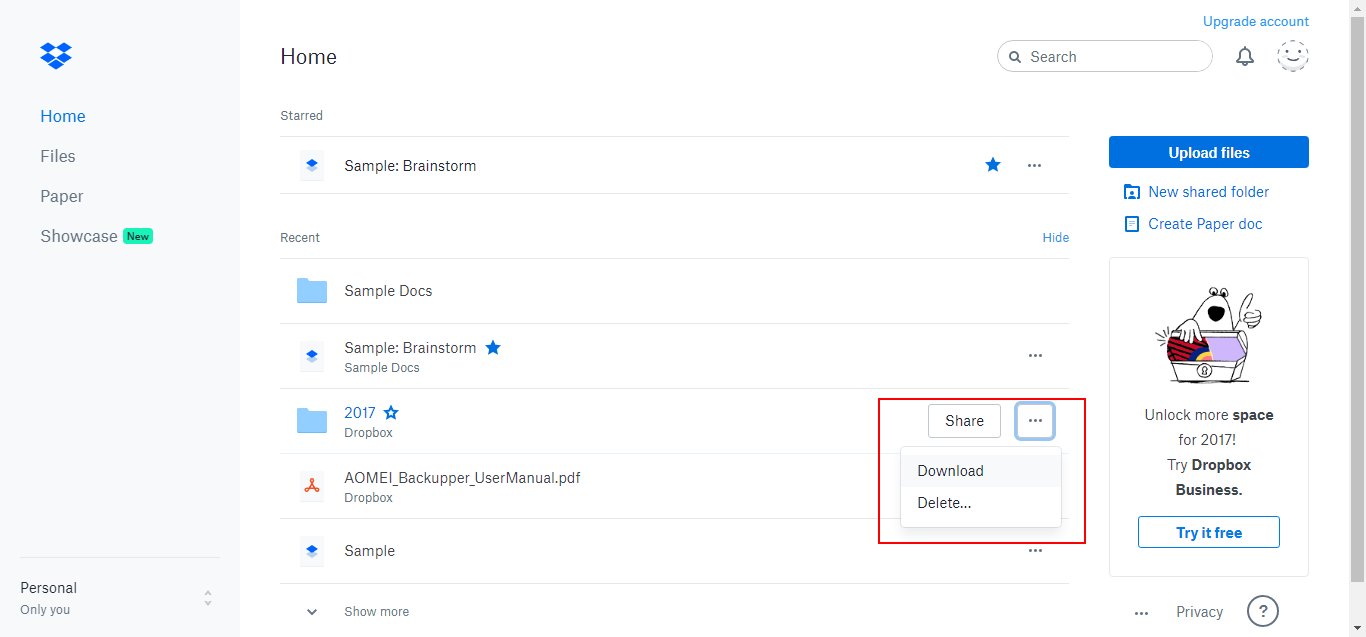Remove the star from the 2017 folder

[390, 412]
